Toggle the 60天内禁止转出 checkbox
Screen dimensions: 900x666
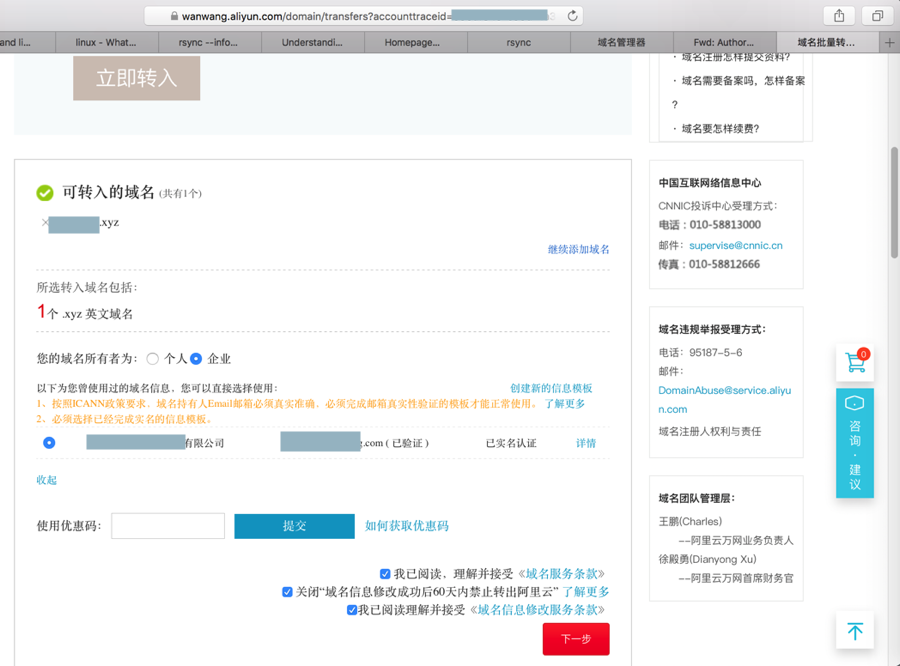(x=287, y=591)
